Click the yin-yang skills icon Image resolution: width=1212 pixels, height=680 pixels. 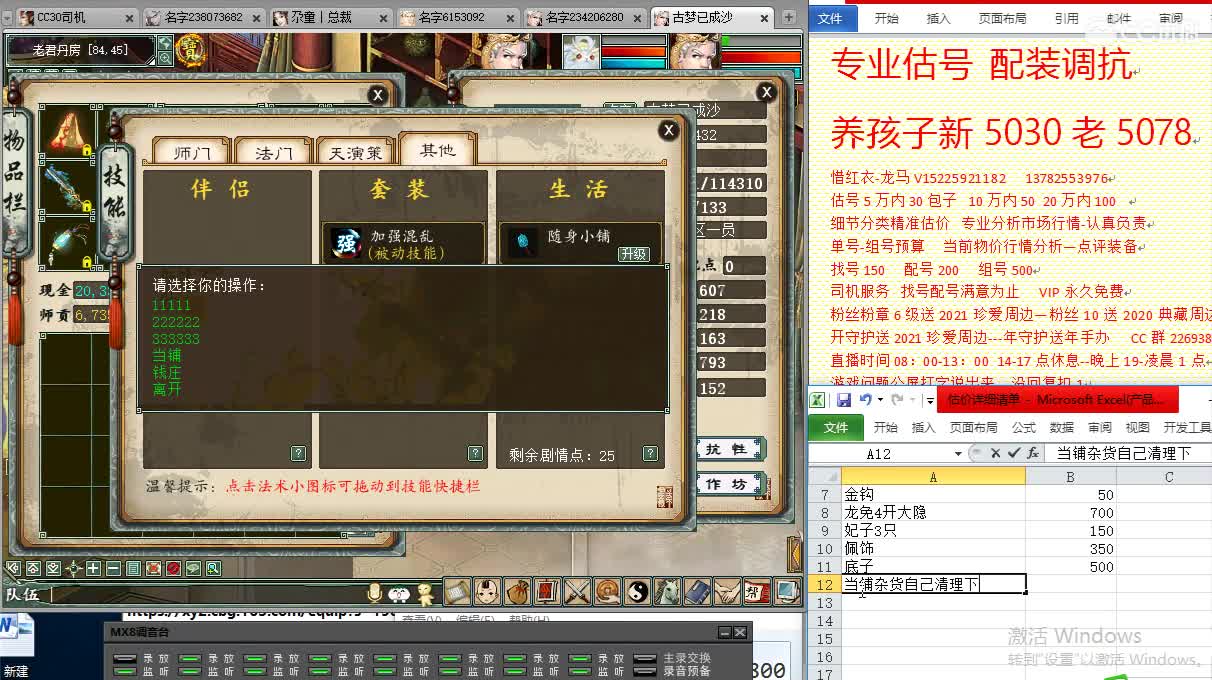click(x=637, y=592)
